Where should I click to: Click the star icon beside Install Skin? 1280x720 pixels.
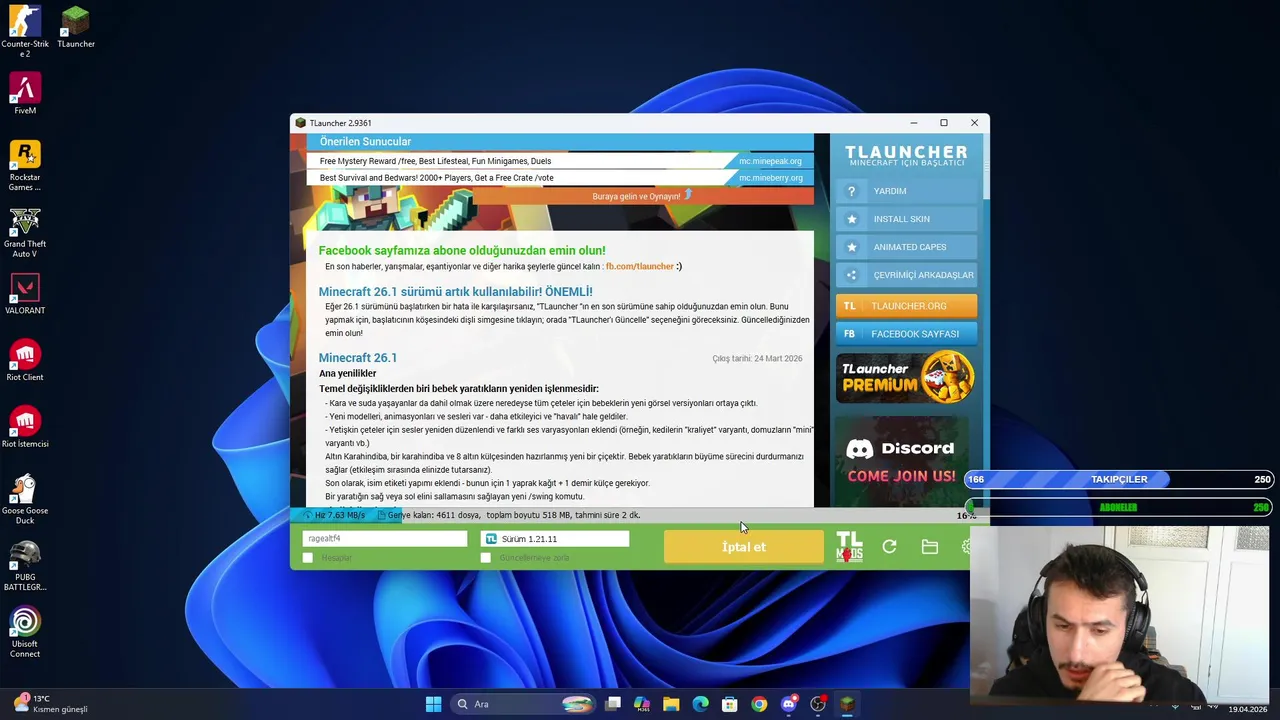click(x=851, y=219)
